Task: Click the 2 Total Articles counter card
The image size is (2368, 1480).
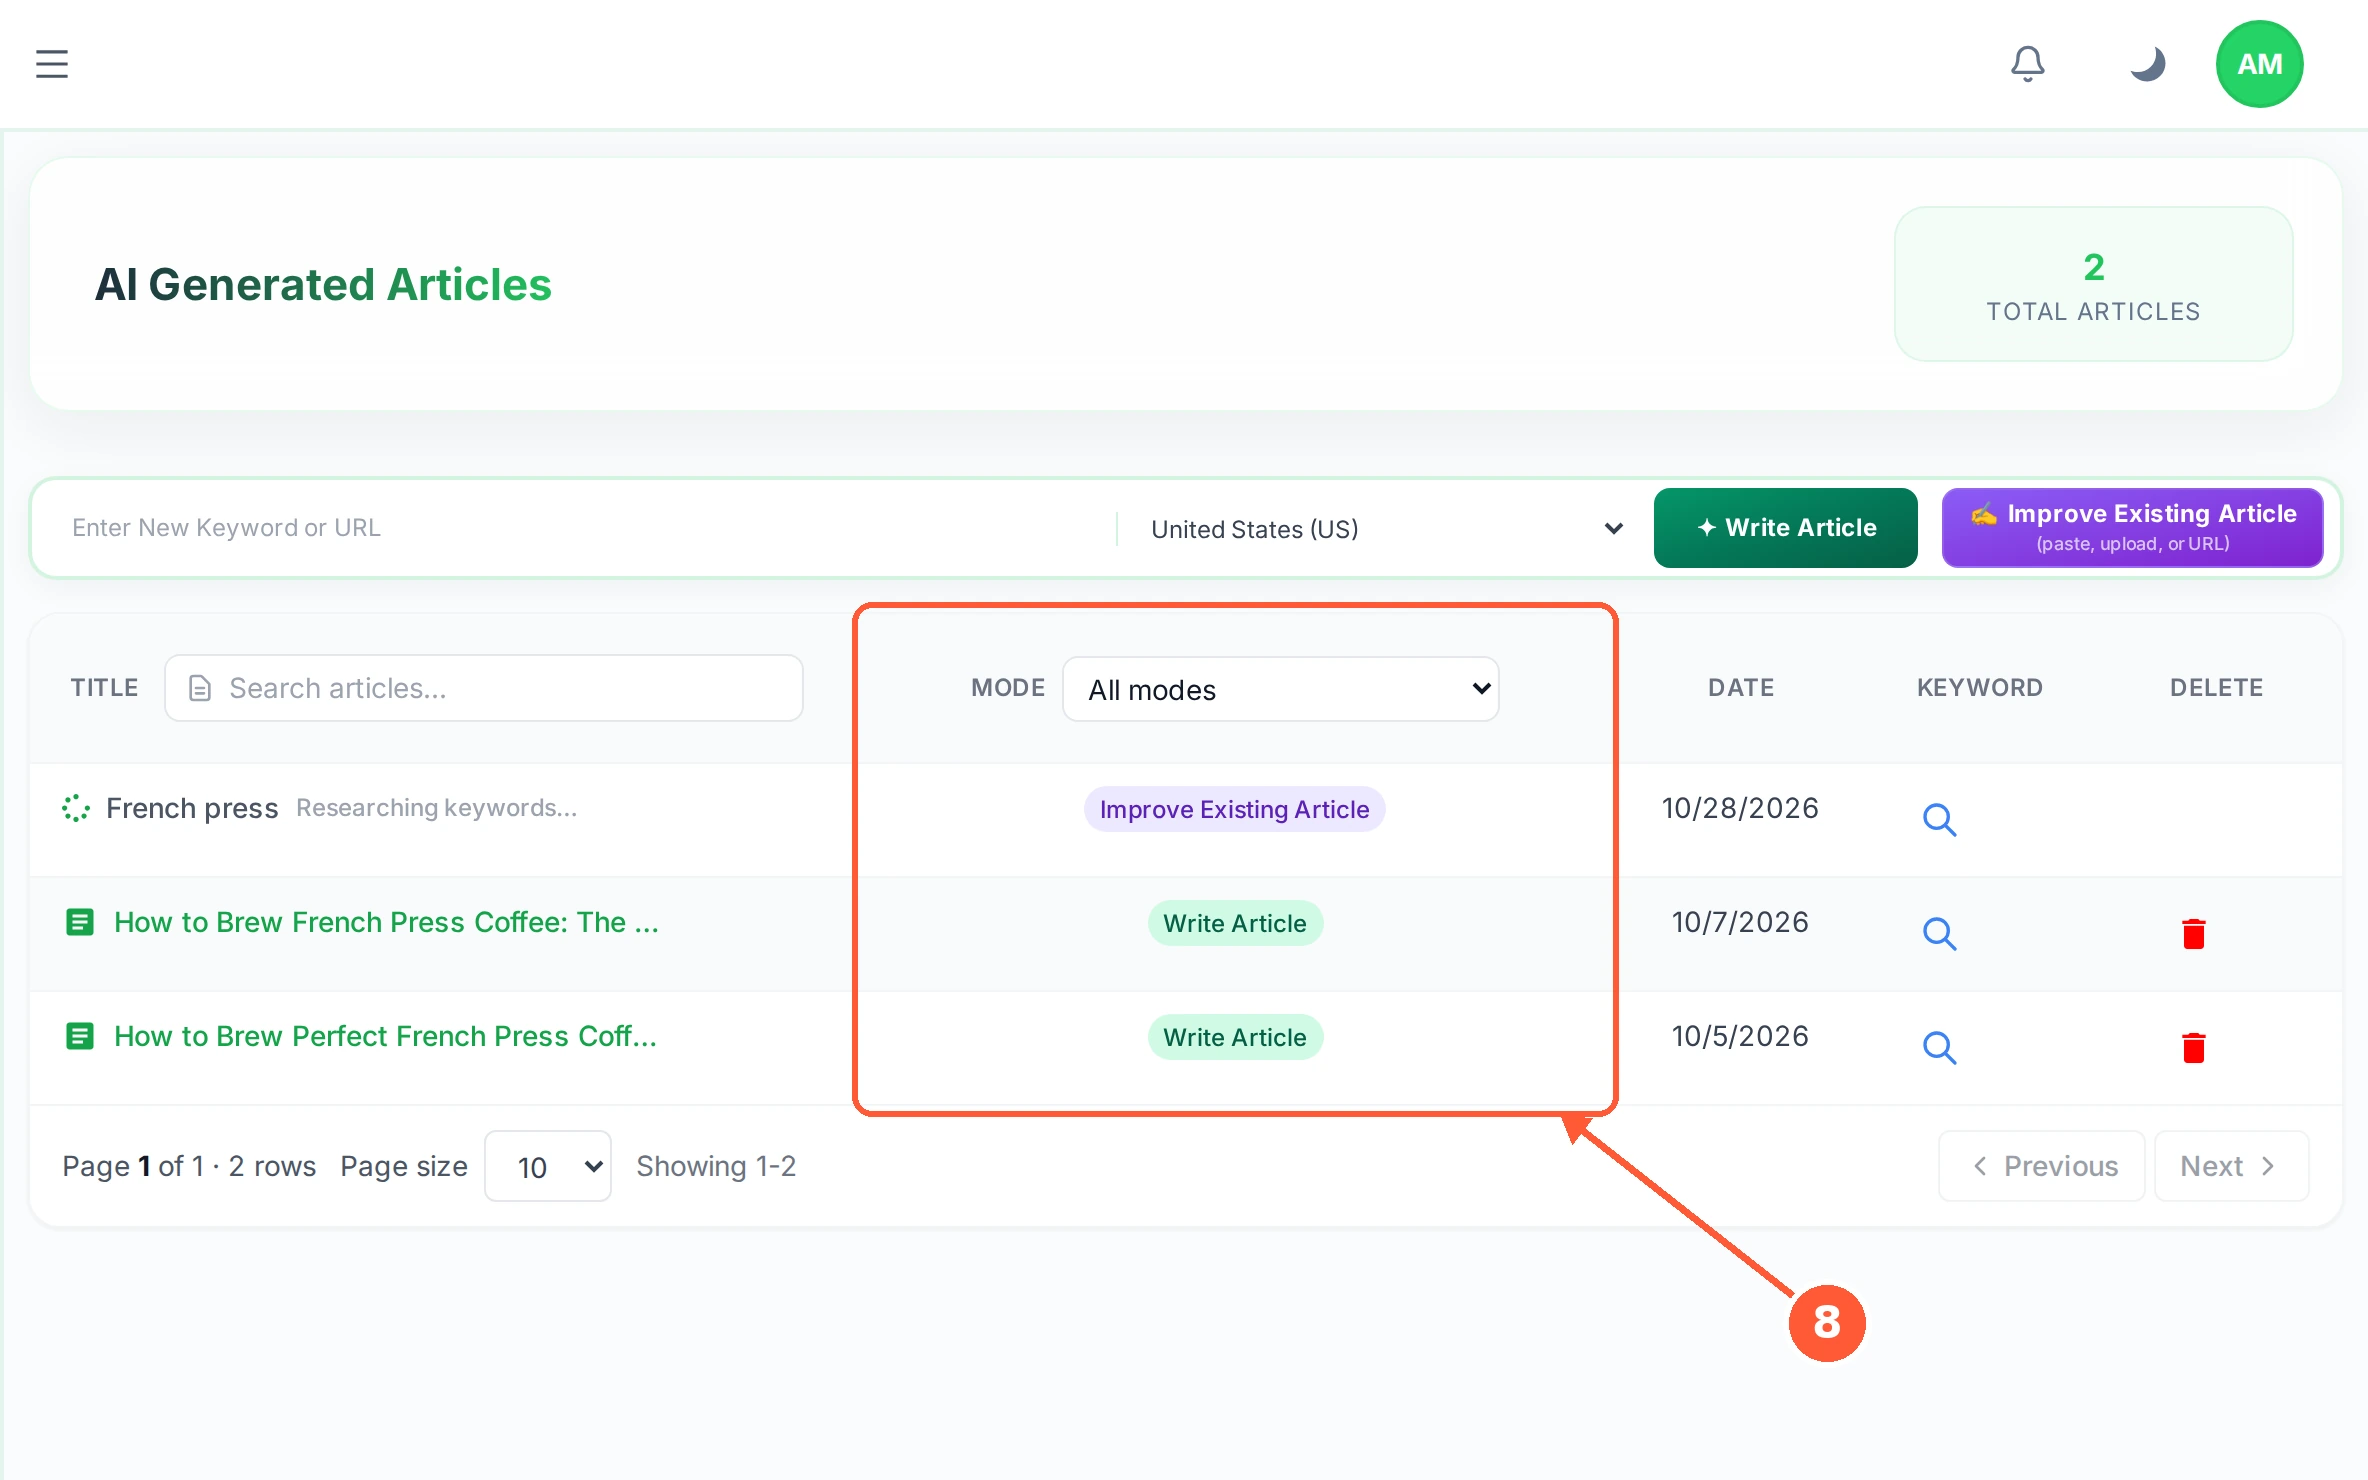Action: pyautogui.click(x=2093, y=284)
